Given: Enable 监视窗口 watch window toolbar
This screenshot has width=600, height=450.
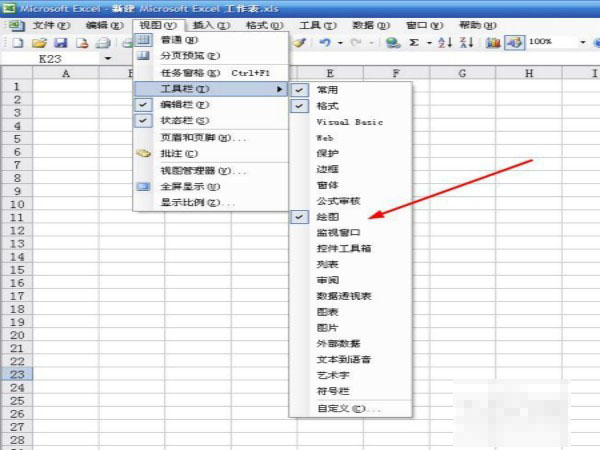Looking at the screenshot, I should tap(351, 233).
